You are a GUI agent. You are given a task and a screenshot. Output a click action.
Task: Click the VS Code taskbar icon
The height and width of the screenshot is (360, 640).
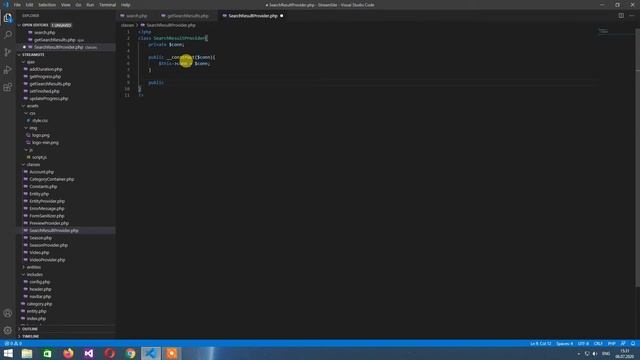[x=151, y=353]
